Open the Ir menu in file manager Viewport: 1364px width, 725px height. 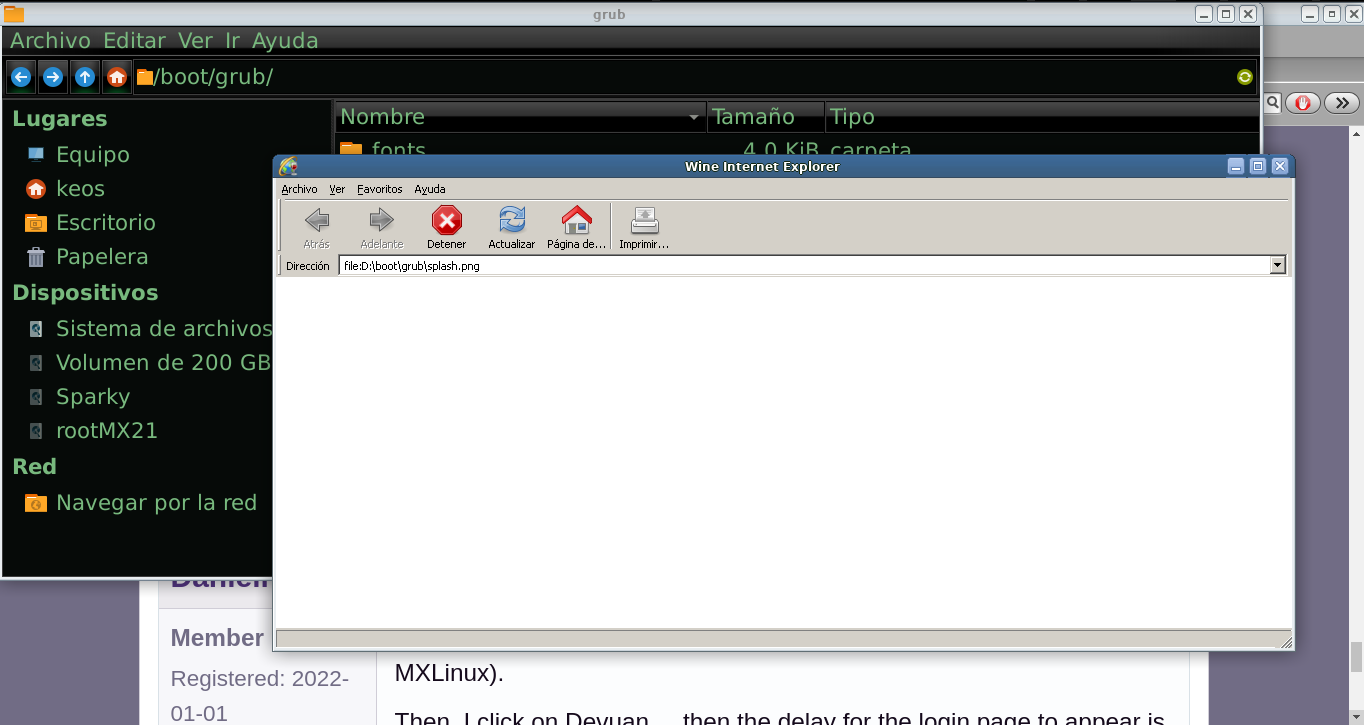click(x=232, y=41)
